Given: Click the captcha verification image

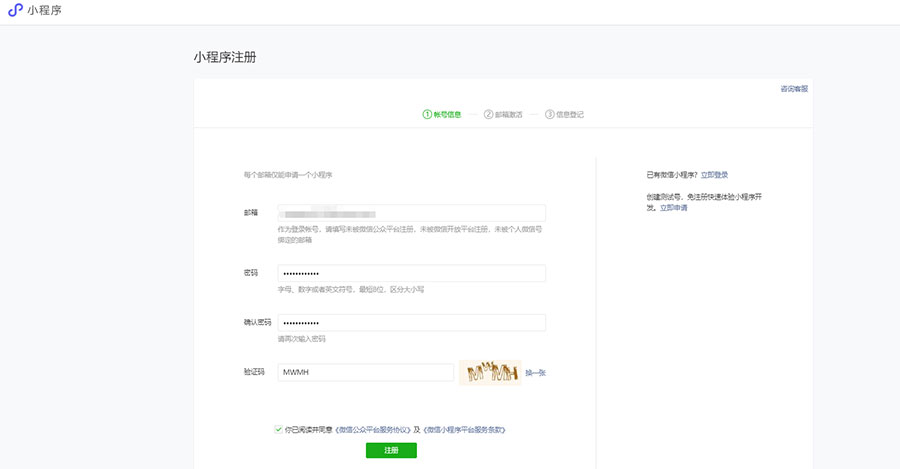Looking at the screenshot, I should click(490, 373).
